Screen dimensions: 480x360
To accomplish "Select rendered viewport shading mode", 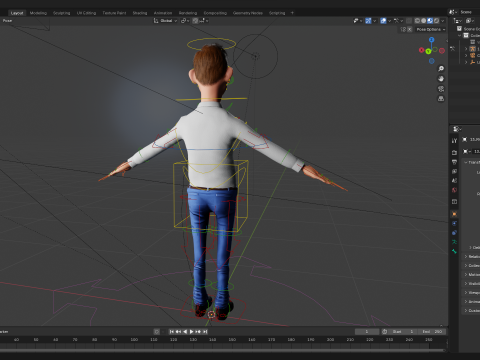I will [x=436, y=21].
